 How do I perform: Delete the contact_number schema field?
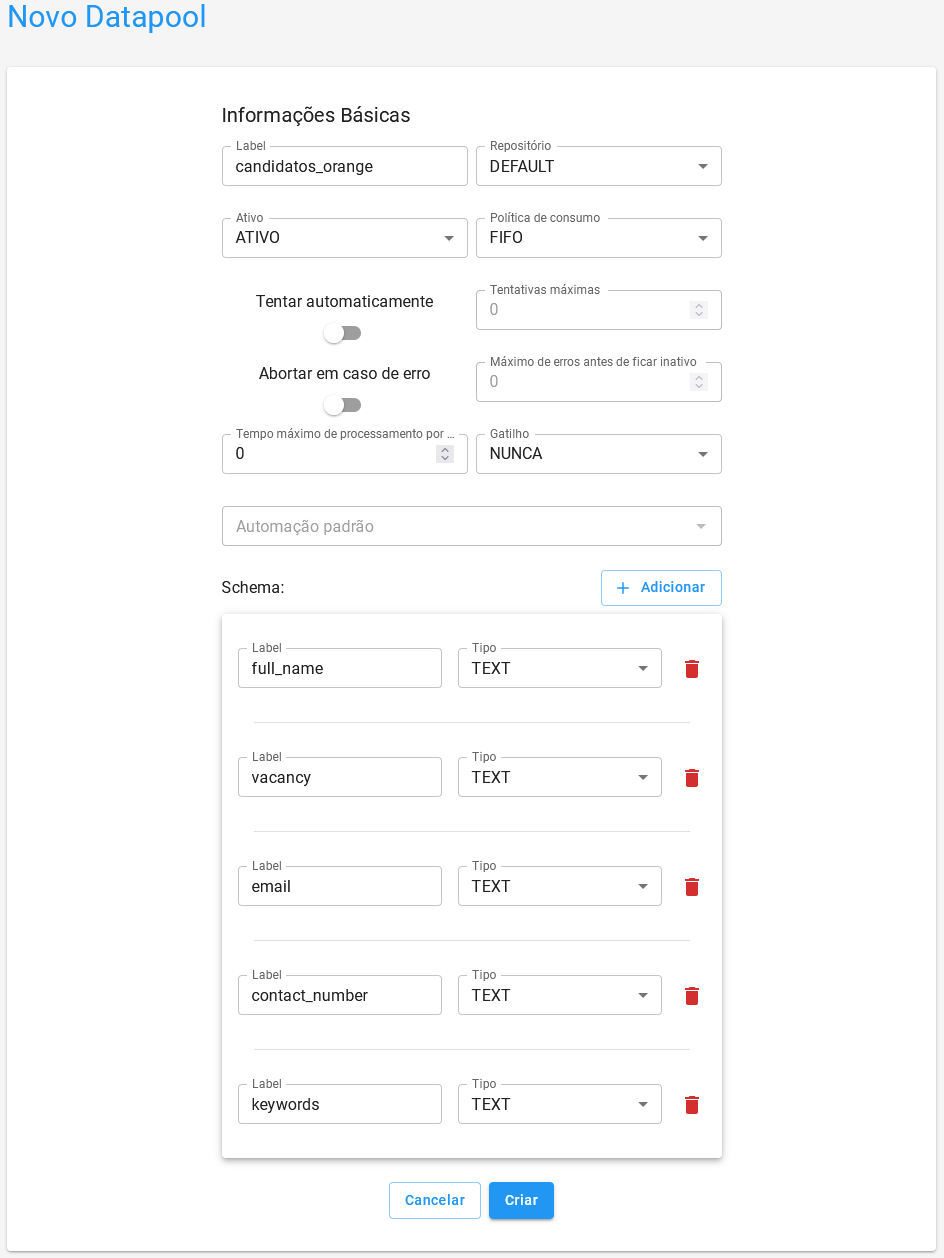[x=691, y=995]
